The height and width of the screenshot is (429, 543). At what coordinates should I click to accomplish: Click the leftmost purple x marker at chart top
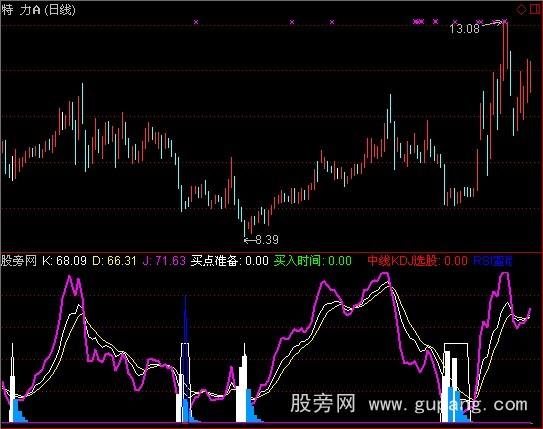pyautogui.click(x=196, y=22)
